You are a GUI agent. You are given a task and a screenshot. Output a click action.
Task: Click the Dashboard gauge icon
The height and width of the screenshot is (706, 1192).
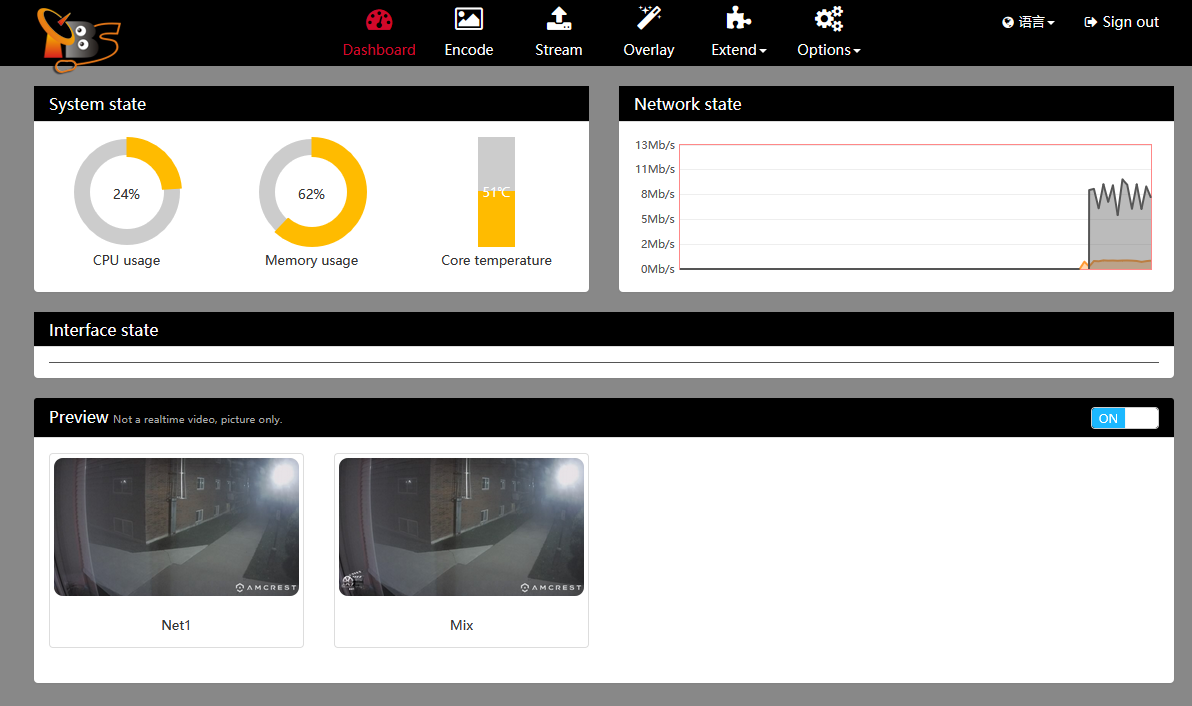379,20
